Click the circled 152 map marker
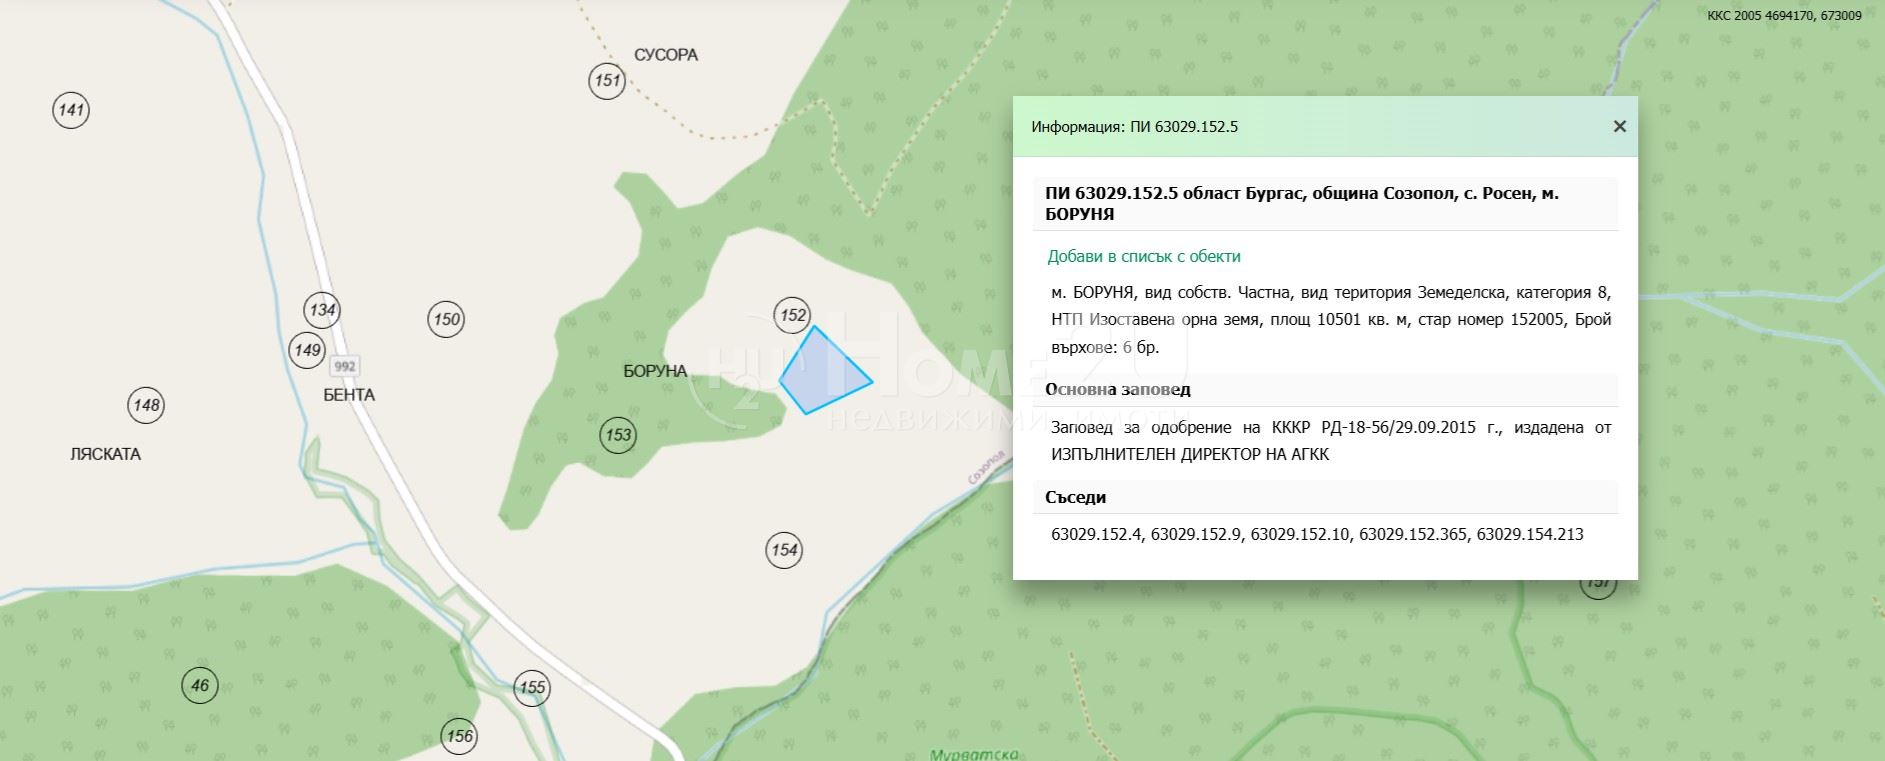The image size is (1885, 761). (x=792, y=315)
